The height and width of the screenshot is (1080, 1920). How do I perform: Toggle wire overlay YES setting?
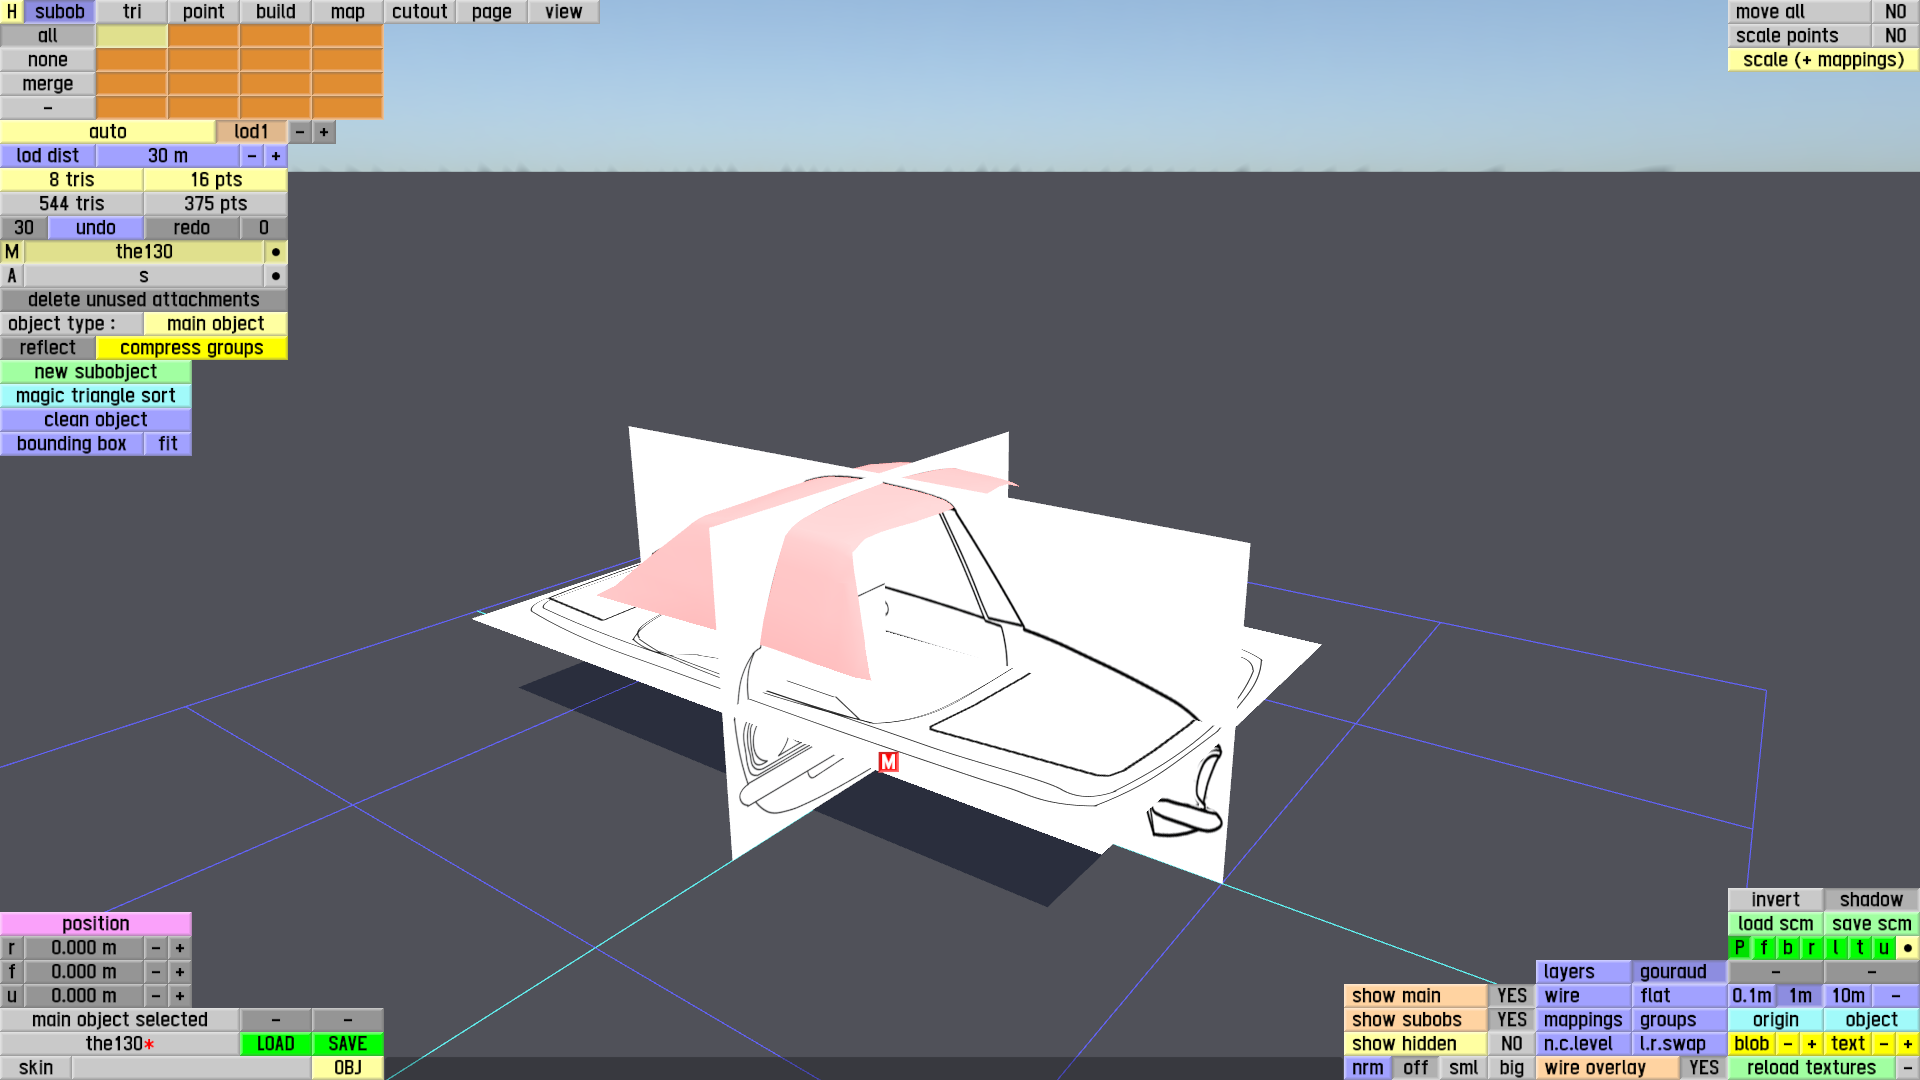pos(1704,1068)
